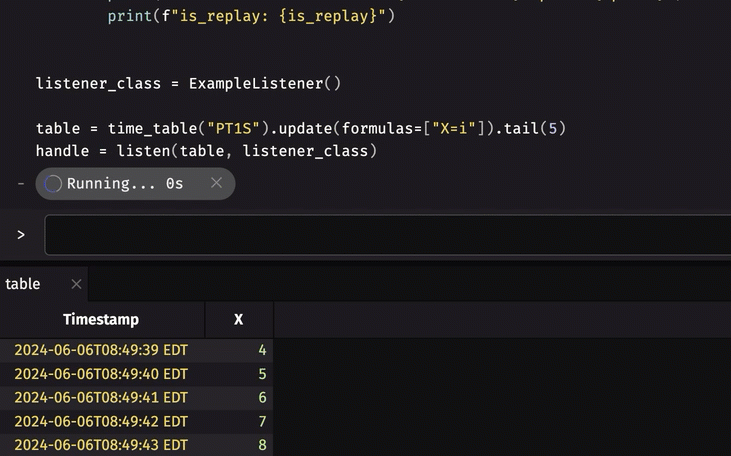Click the Running... 0s status text
The width and height of the screenshot is (731, 456).
[125, 183]
